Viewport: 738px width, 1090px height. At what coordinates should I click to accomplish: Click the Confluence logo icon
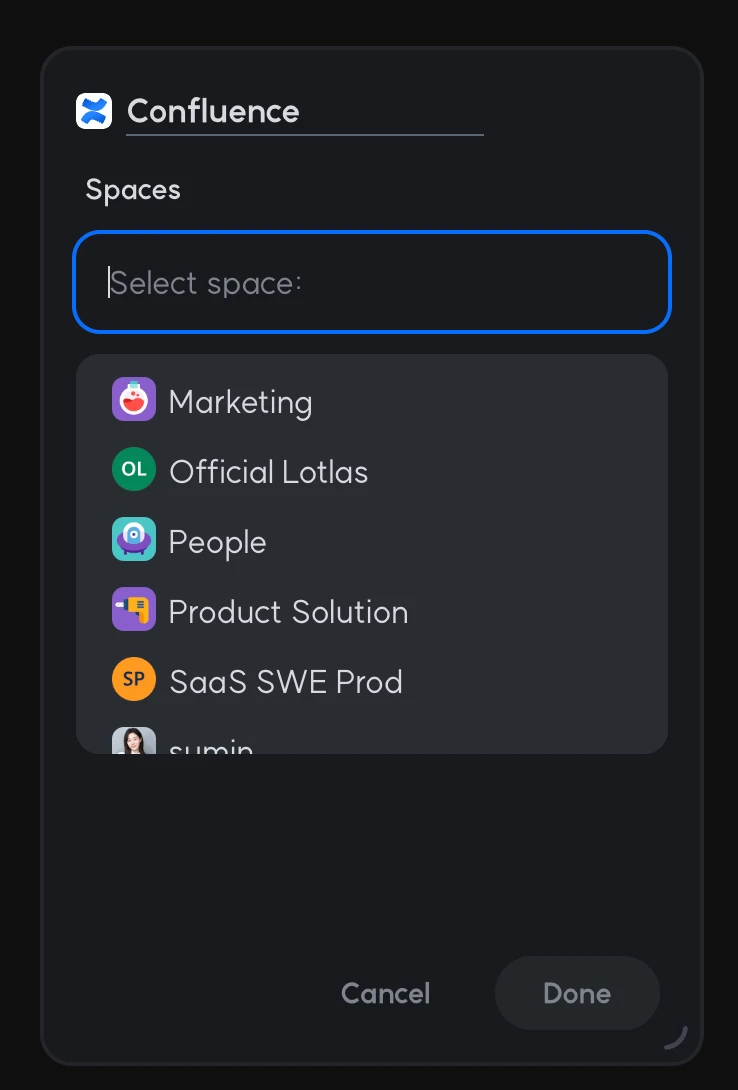pyautogui.click(x=94, y=111)
